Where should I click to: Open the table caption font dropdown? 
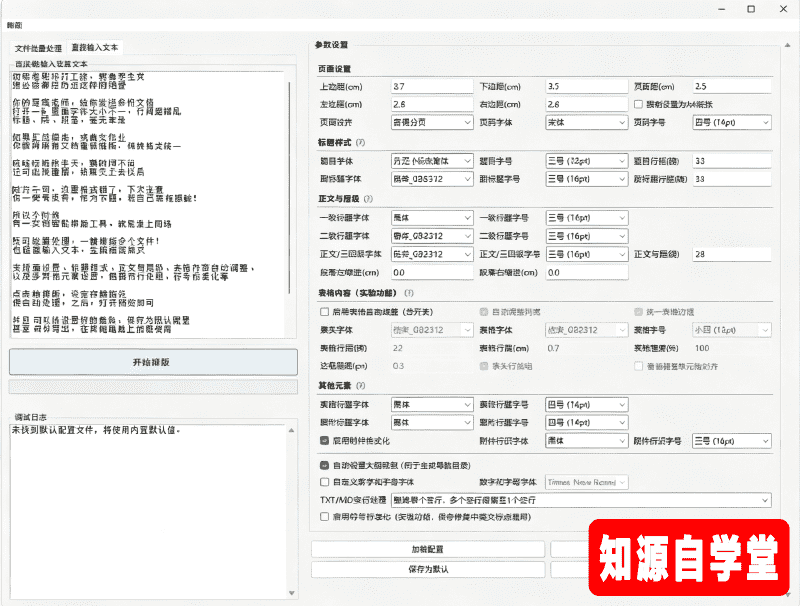pos(432,405)
